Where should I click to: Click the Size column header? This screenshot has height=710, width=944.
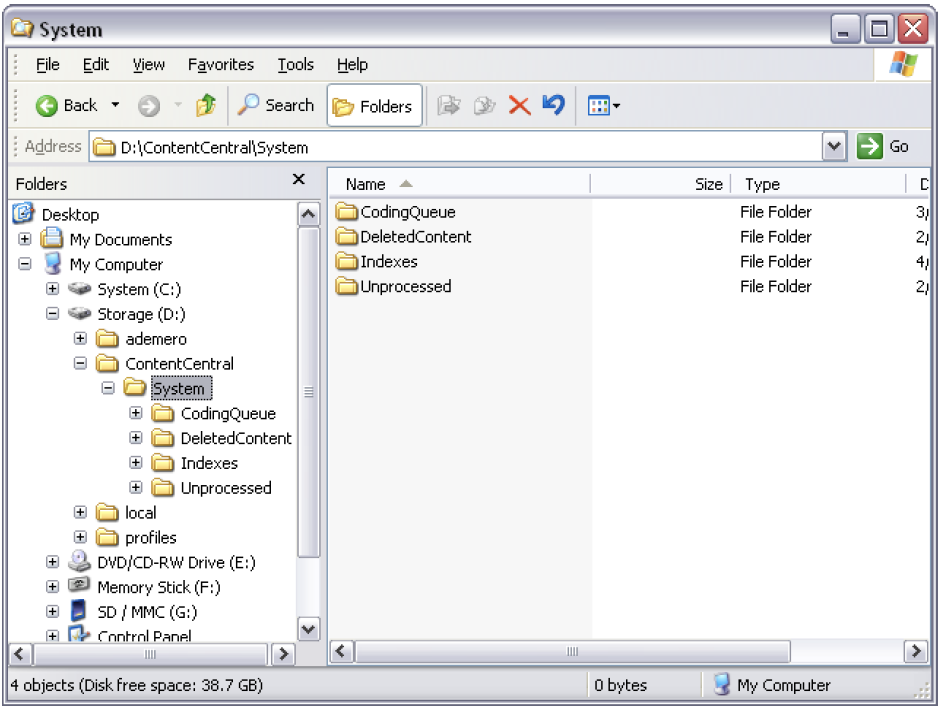(707, 184)
